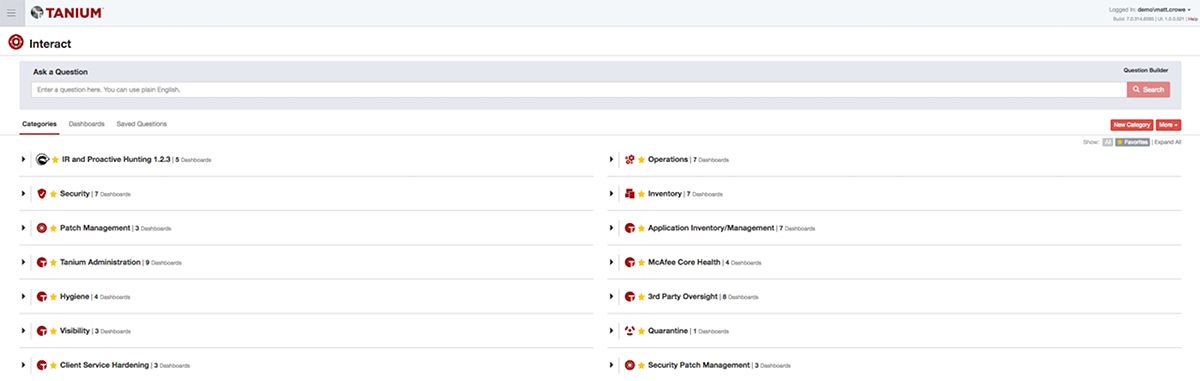Viewport: 1200px width, 381px height.
Task: Open the Tanium Administration category title
Action: pyautogui.click(x=101, y=262)
